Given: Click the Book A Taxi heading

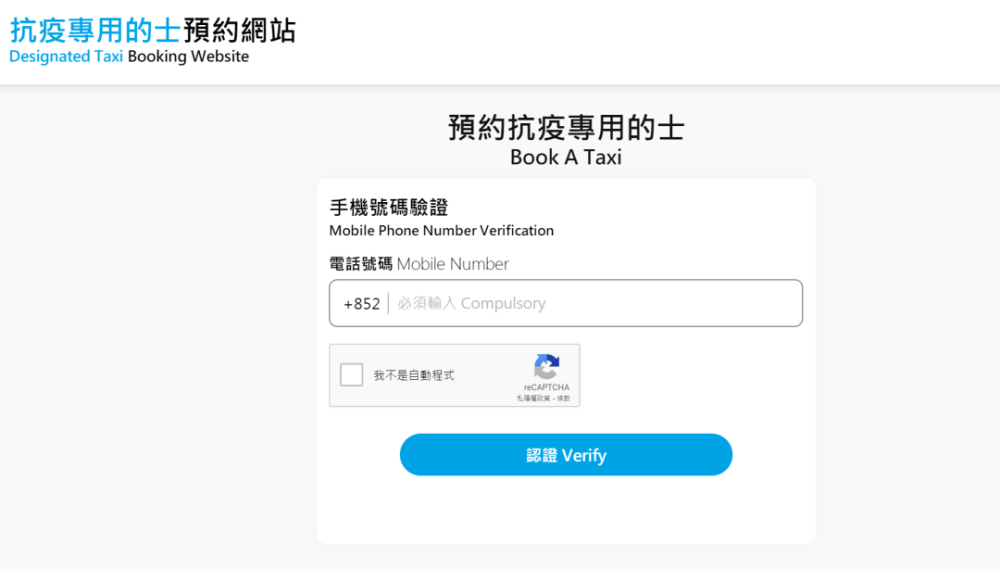Looking at the screenshot, I should (x=566, y=157).
